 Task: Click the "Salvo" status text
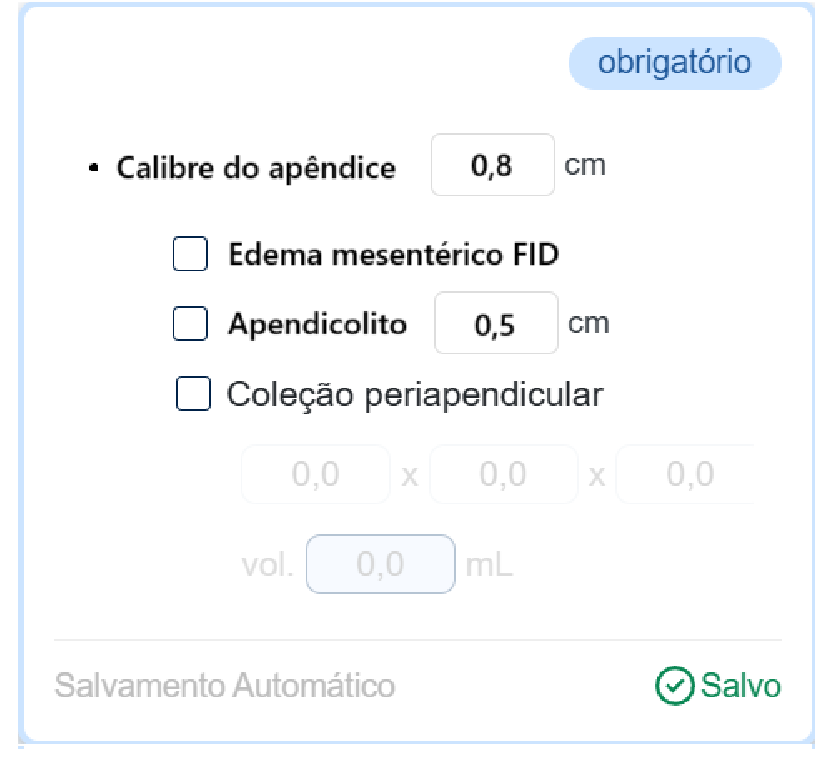[x=741, y=686]
